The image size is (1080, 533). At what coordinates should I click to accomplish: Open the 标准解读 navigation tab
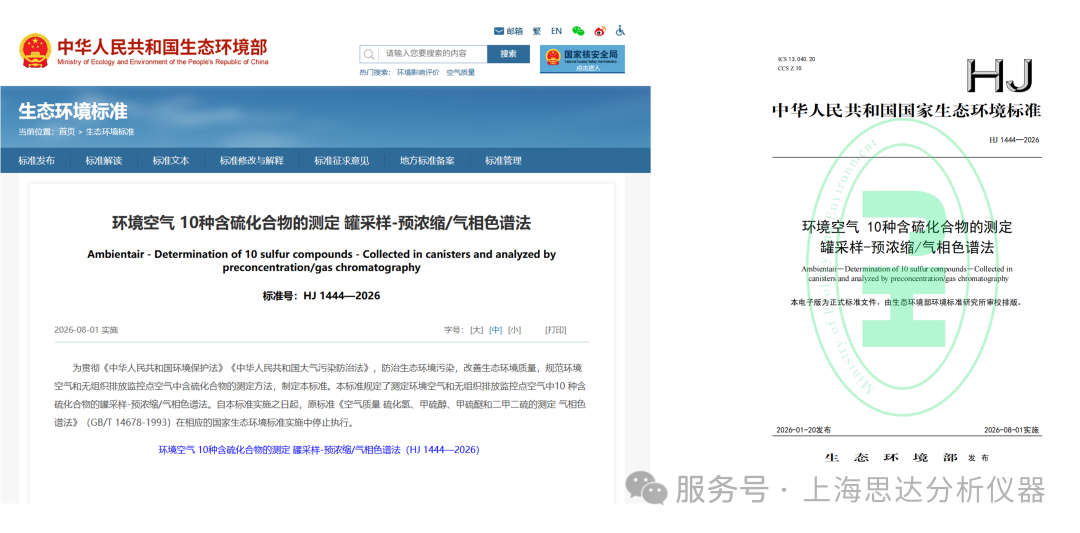coord(104,161)
